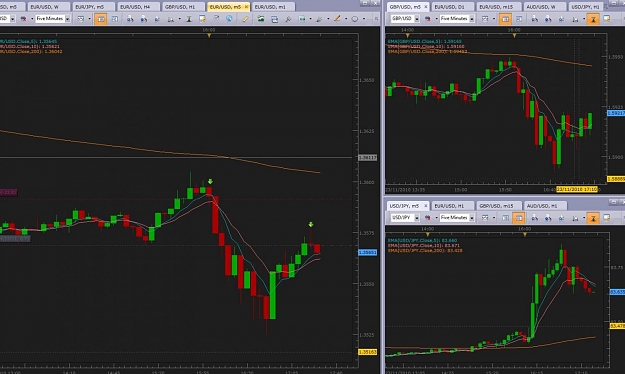Close the EUR/USD, m5 tab
This screenshot has height=374, width=625.
pos(246,7)
